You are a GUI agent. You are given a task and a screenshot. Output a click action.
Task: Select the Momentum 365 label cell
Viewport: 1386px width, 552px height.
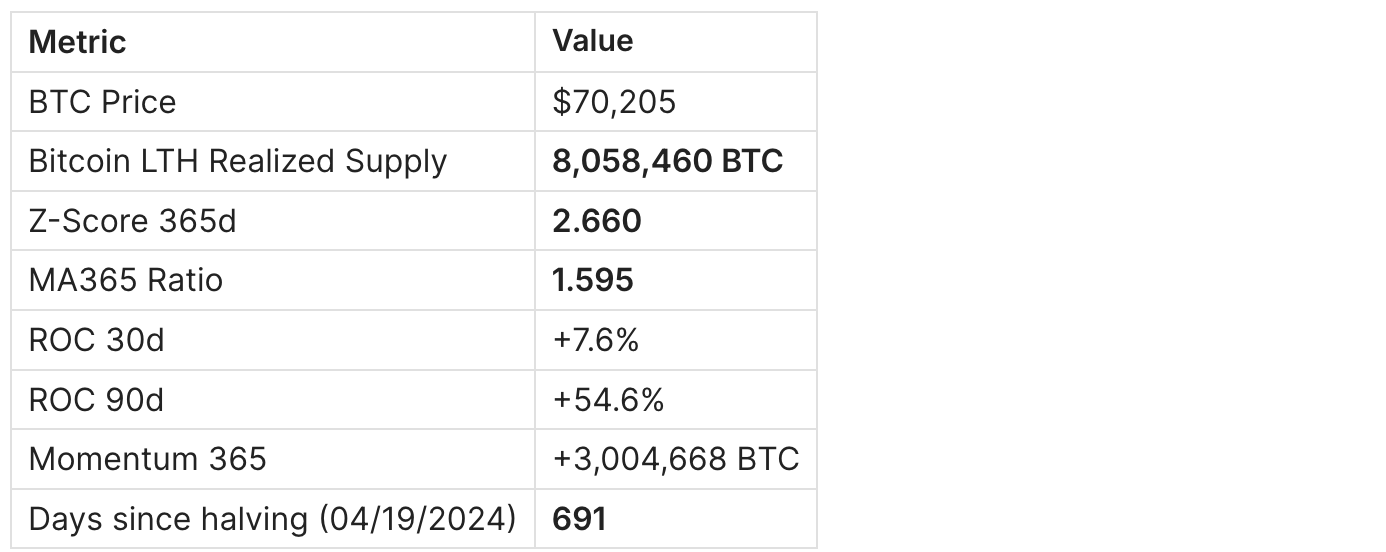[148, 459]
